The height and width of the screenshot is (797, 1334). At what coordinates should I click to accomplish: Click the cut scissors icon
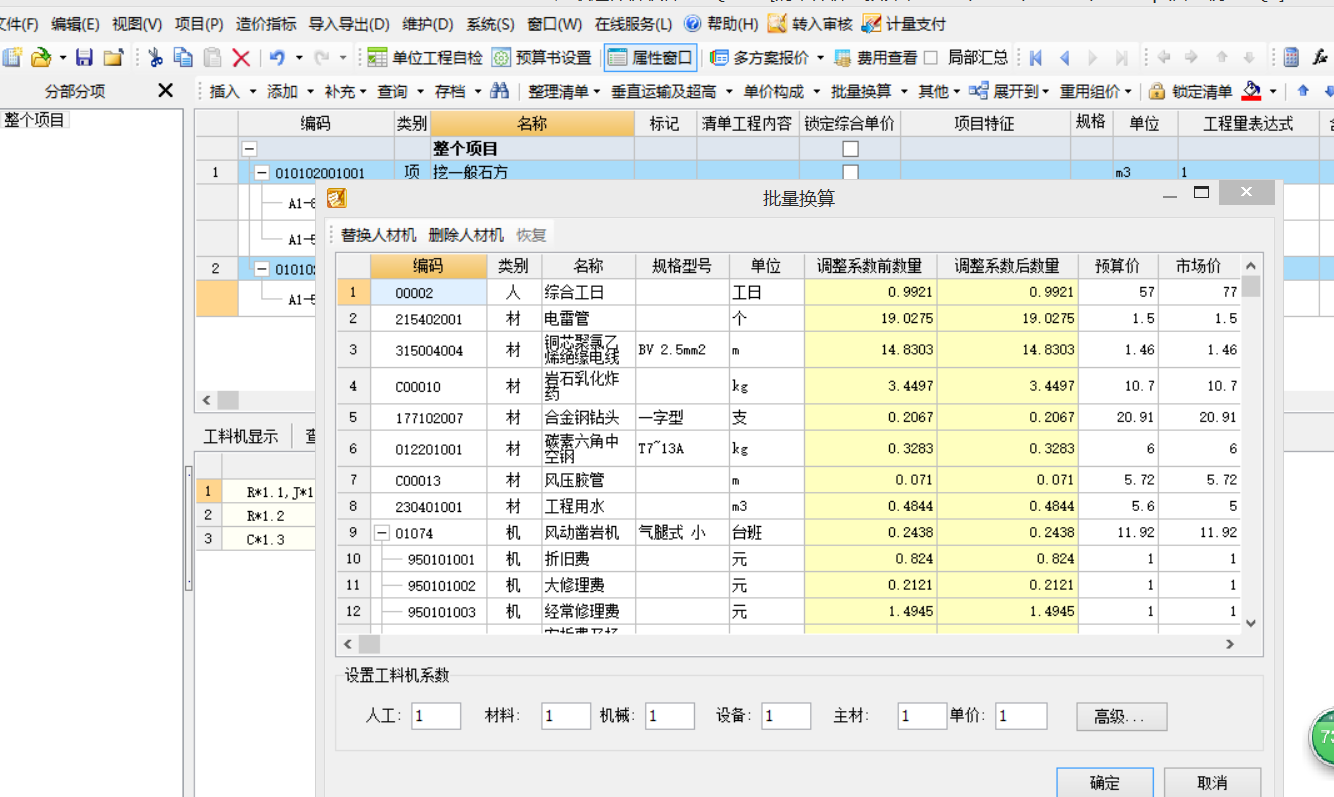pos(155,57)
